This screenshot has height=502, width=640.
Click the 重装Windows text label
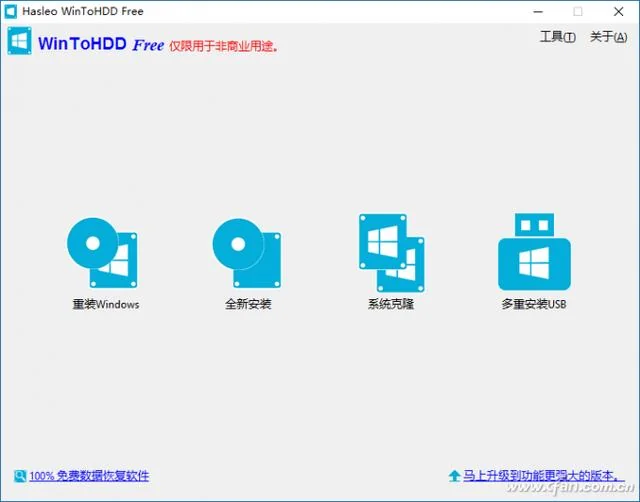tap(106, 304)
